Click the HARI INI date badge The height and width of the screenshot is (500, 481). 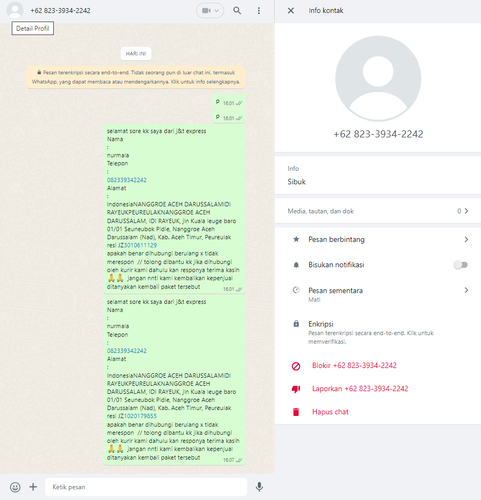136,54
